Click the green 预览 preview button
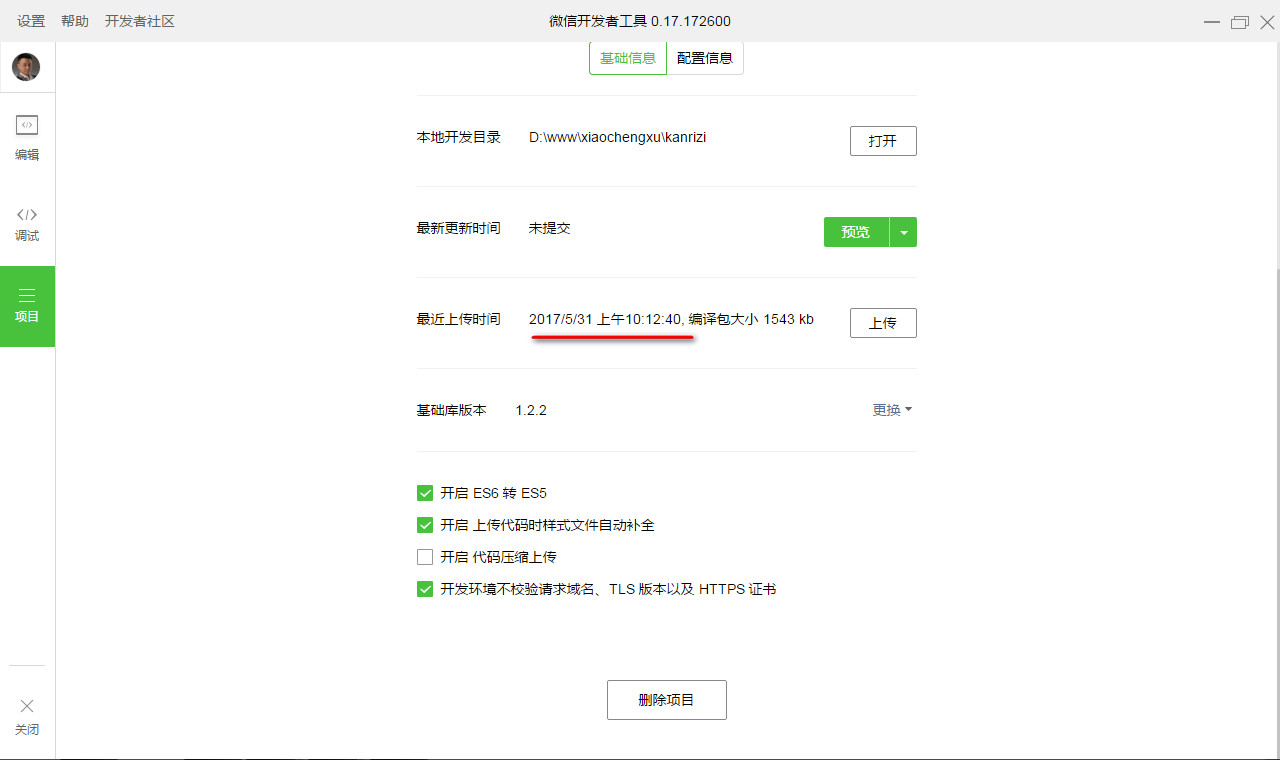The width and height of the screenshot is (1280, 760). [856, 232]
